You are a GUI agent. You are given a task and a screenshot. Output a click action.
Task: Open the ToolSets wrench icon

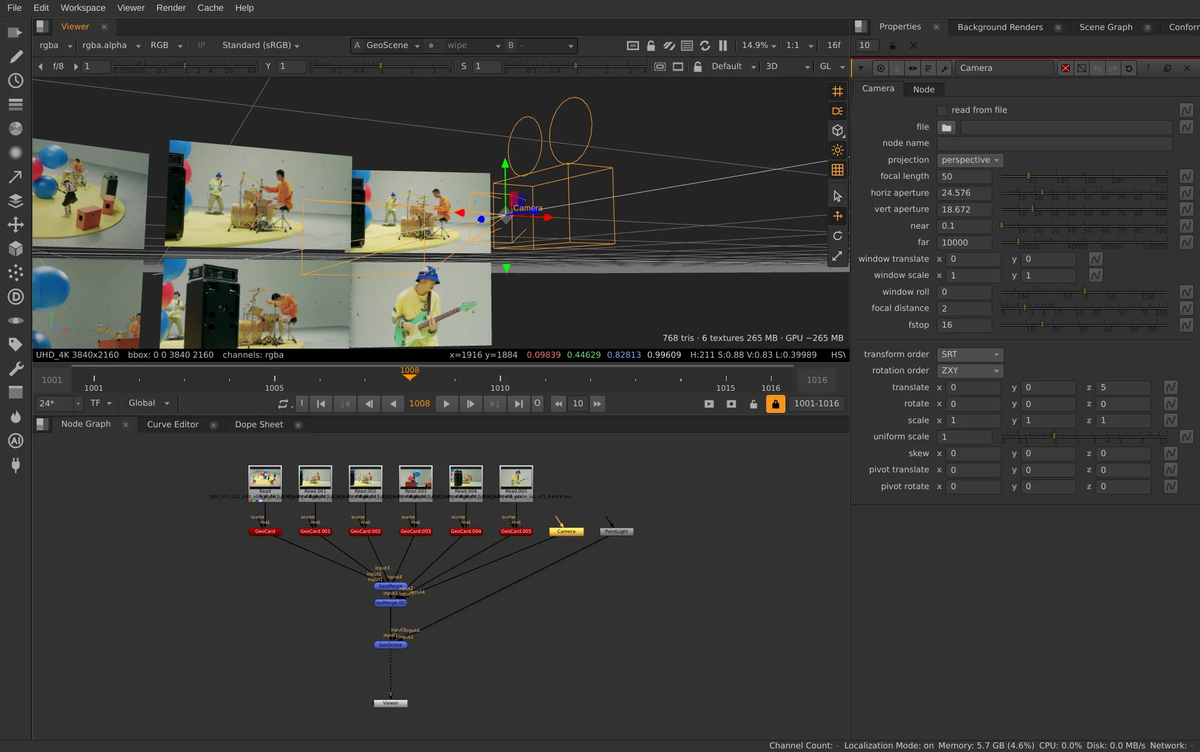(16, 369)
